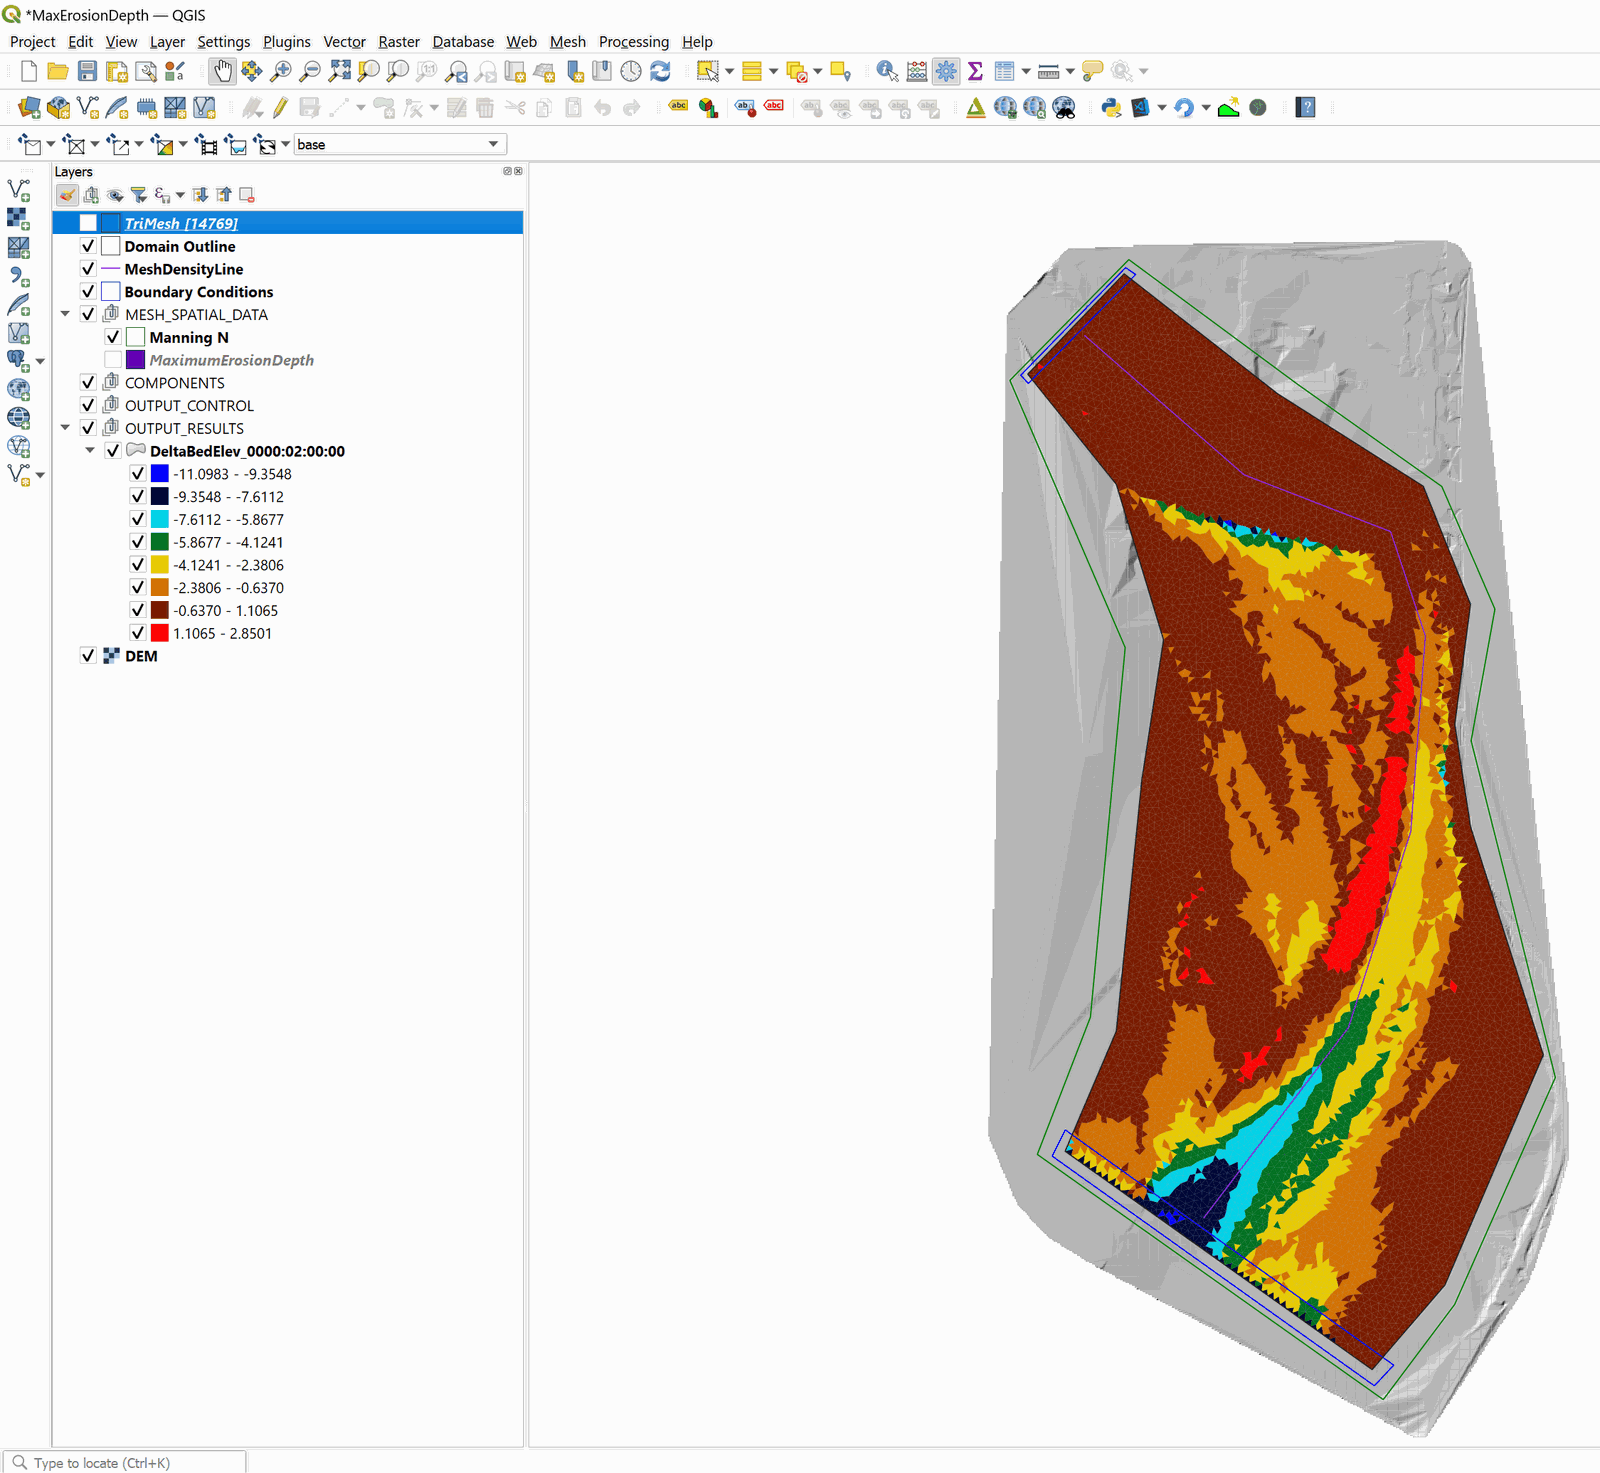Click the Save Project floppy icon
The image size is (1600, 1473).
[87, 71]
